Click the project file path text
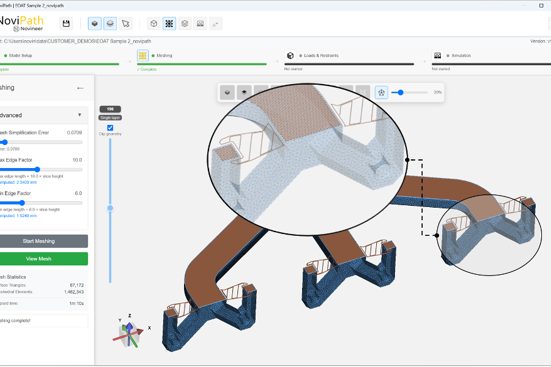The image size is (551, 367). (77, 41)
